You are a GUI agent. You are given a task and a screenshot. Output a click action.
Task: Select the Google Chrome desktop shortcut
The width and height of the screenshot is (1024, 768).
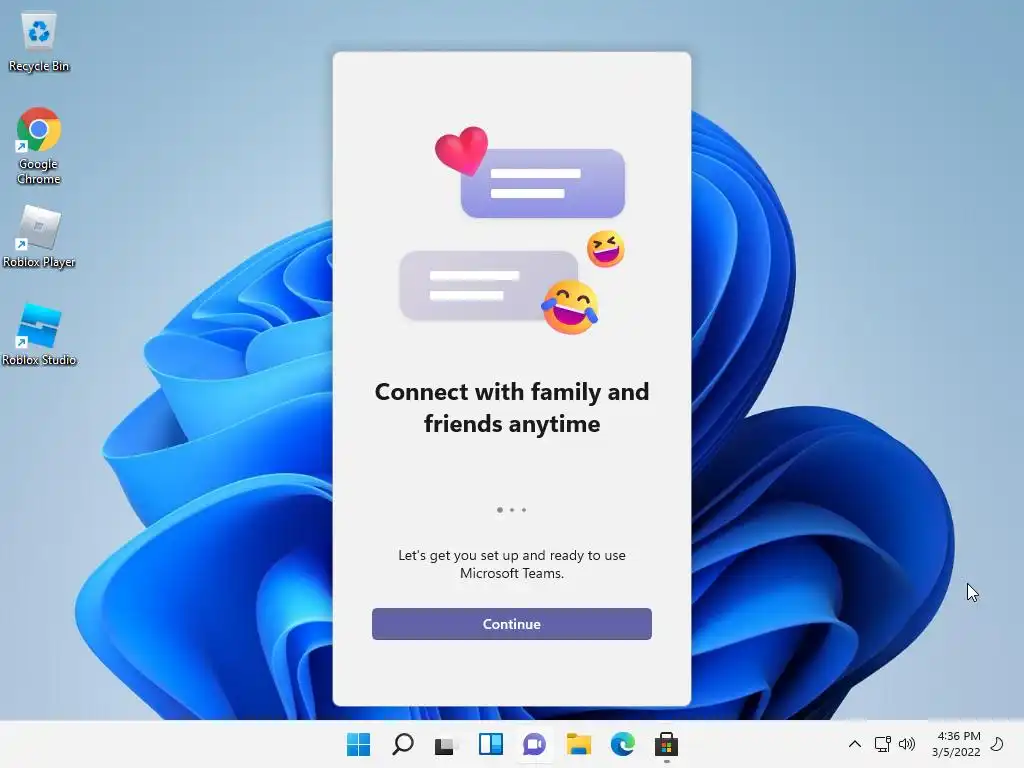[x=39, y=146]
